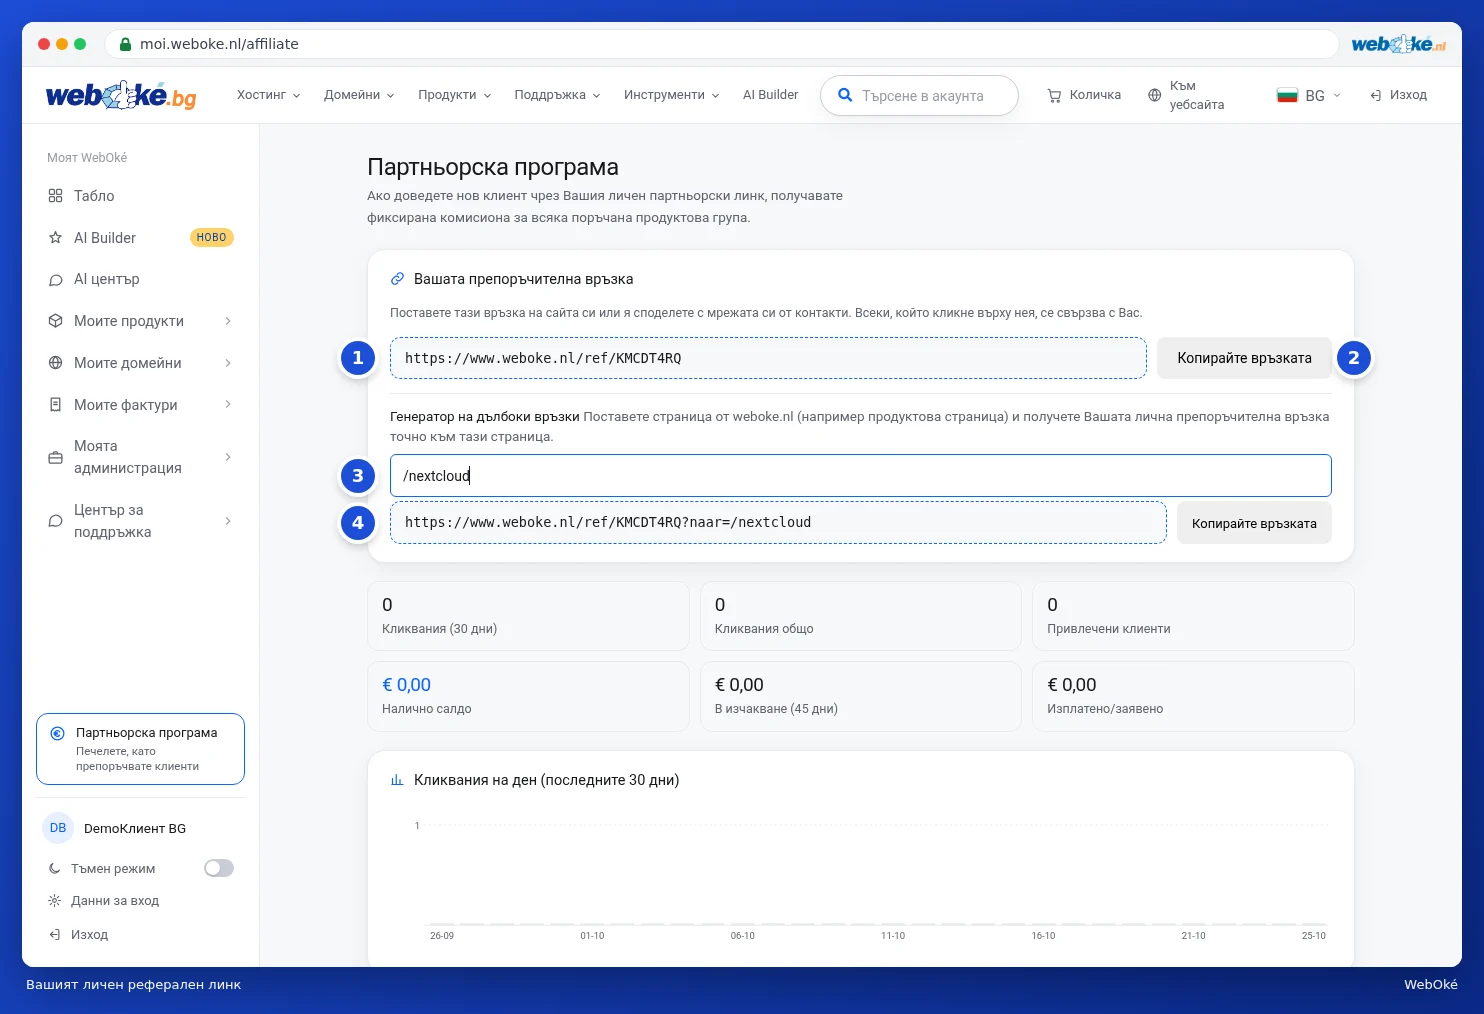Open AI център in the sidebar
The height and width of the screenshot is (1014, 1484).
point(140,280)
